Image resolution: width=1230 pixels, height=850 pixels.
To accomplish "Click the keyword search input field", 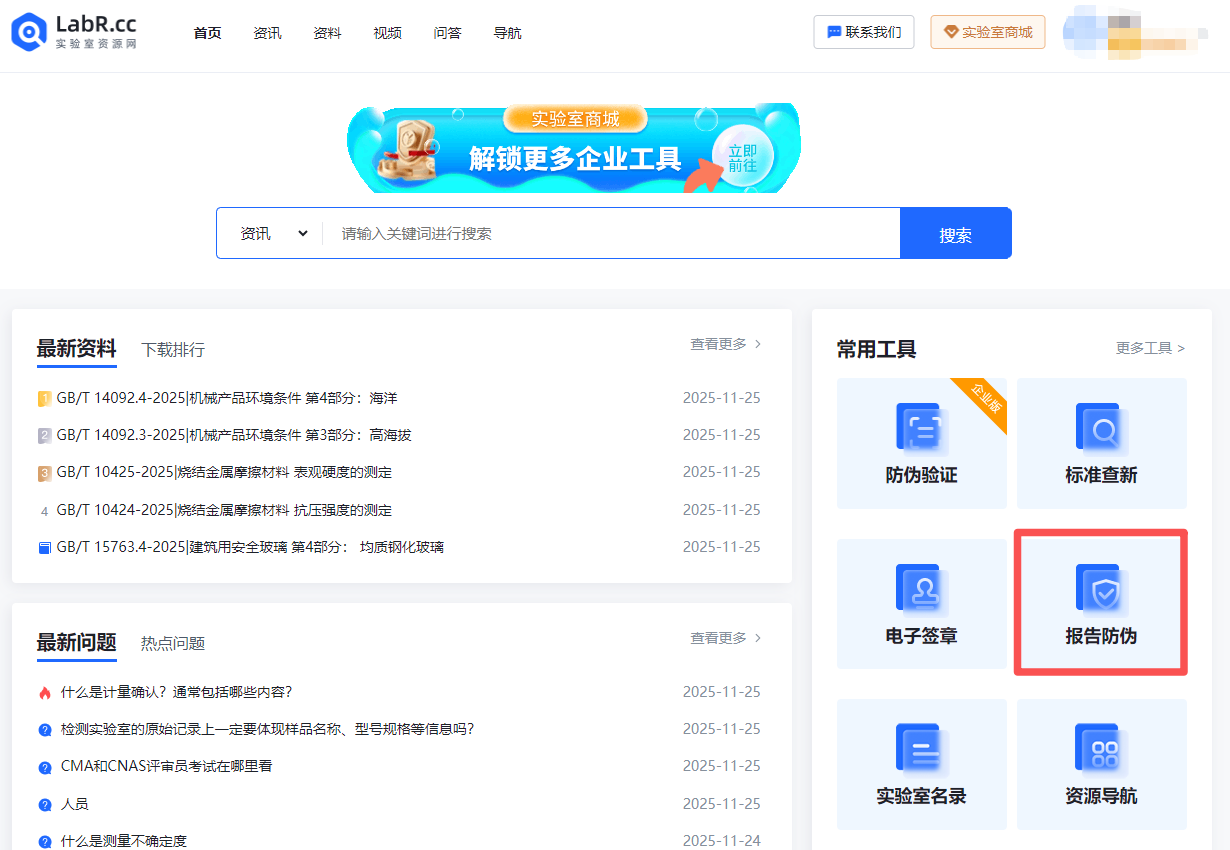I will pyautogui.click(x=611, y=233).
